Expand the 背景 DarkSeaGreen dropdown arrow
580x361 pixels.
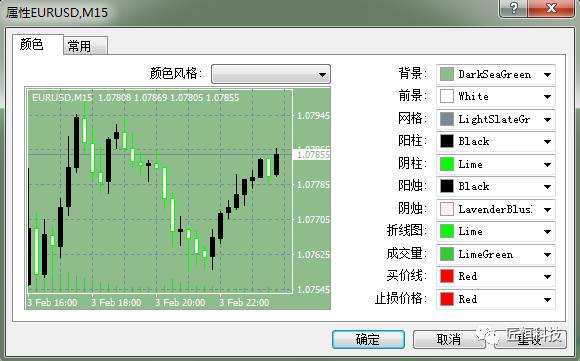click(547, 75)
